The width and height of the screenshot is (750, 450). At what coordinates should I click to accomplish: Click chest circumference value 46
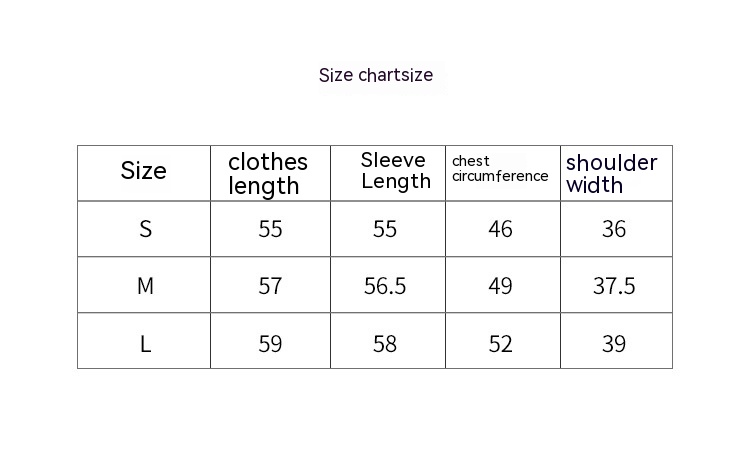(x=500, y=229)
